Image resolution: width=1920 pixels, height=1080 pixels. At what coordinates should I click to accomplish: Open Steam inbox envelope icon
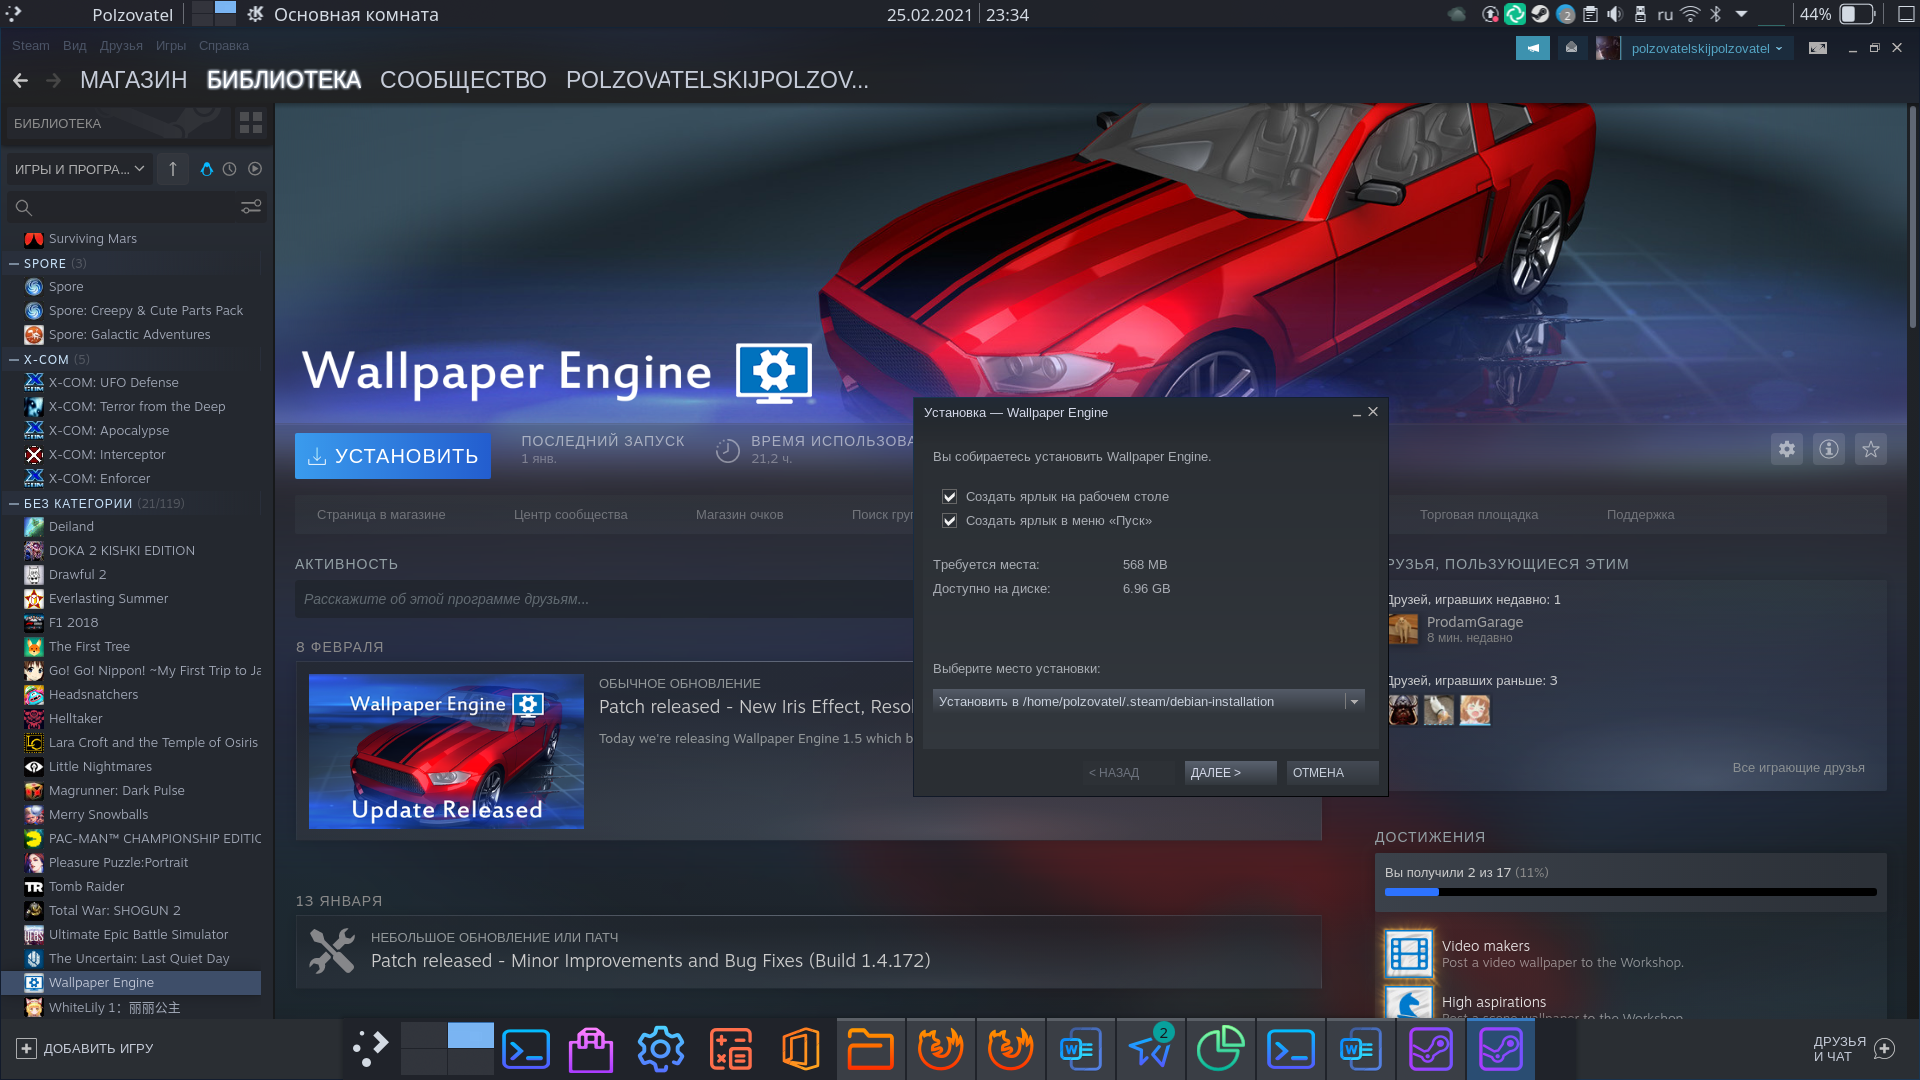(x=1571, y=48)
